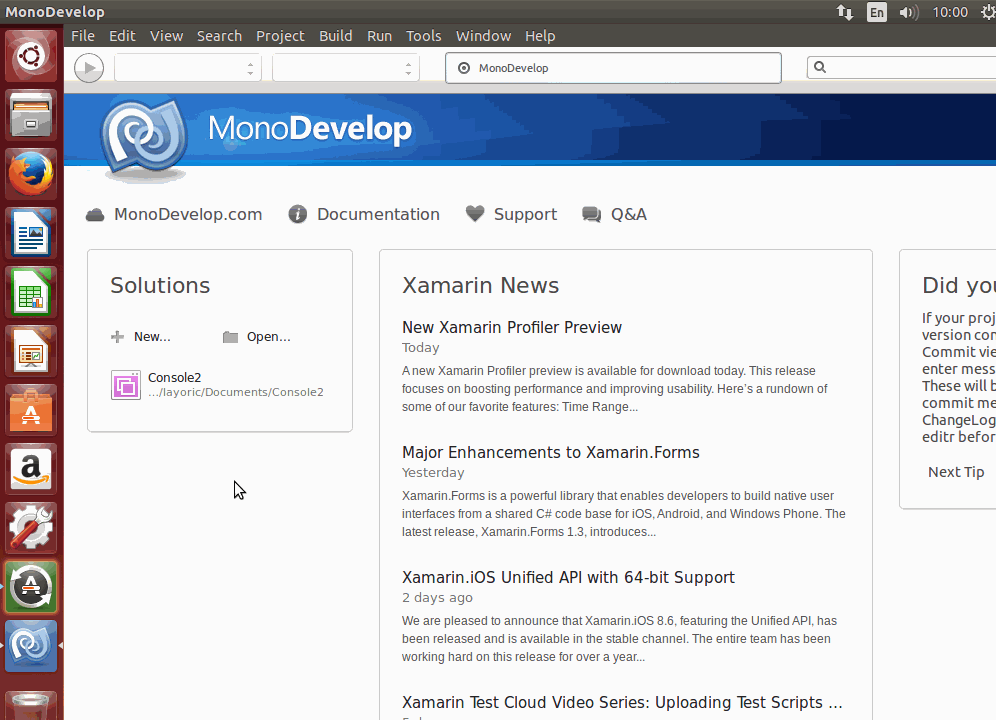
Task: Open the Build menu
Action: [x=335, y=36]
